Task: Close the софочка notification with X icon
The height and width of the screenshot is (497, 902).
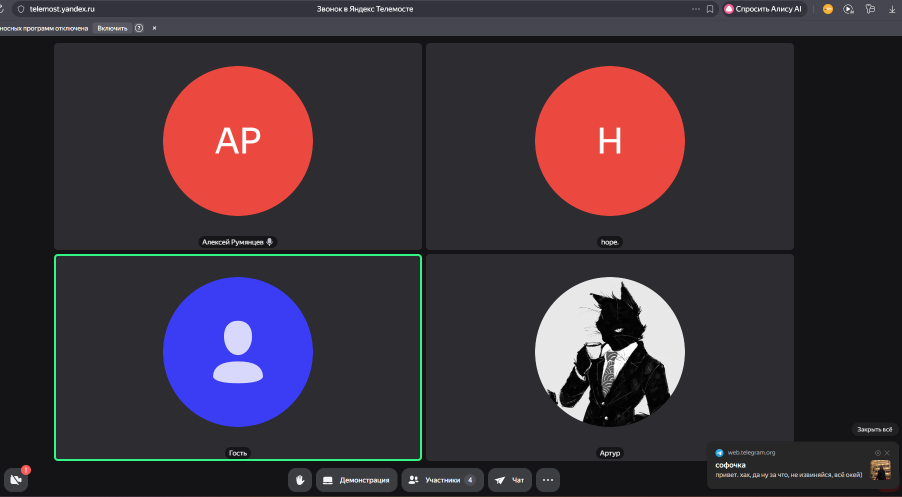Action: click(x=887, y=452)
